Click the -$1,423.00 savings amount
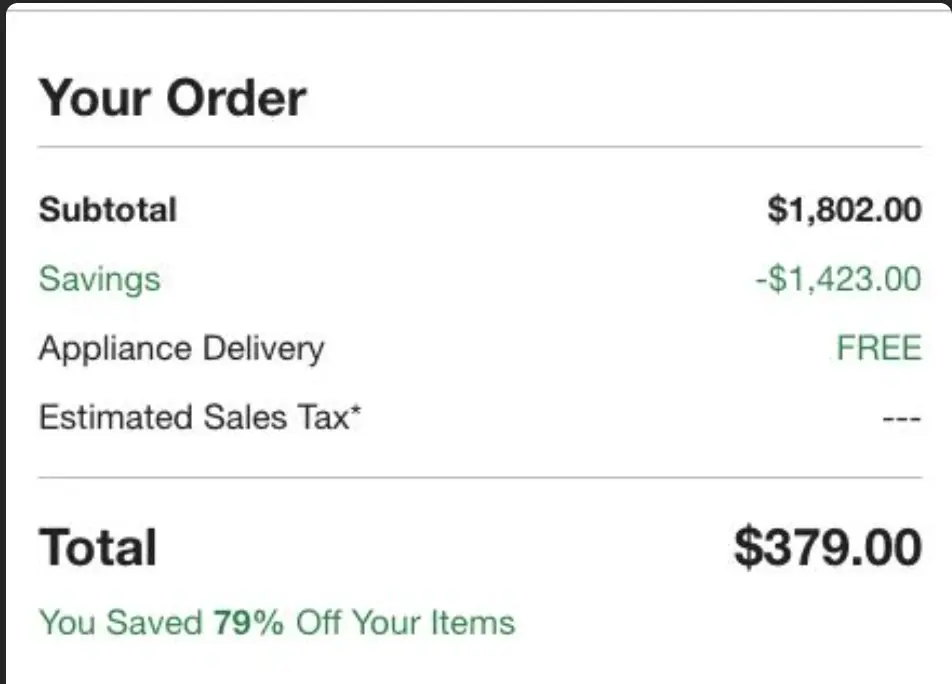 tap(838, 279)
